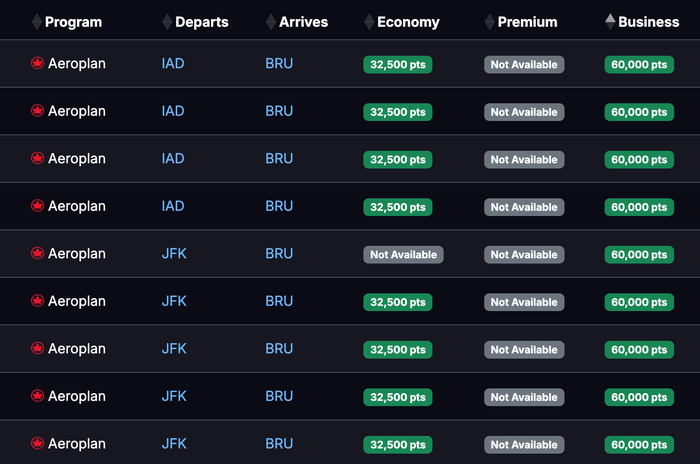The height and width of the screenshot is (464, 700).
Task: Sort by Arrives column sort arrows
Action: pos(271,22)
